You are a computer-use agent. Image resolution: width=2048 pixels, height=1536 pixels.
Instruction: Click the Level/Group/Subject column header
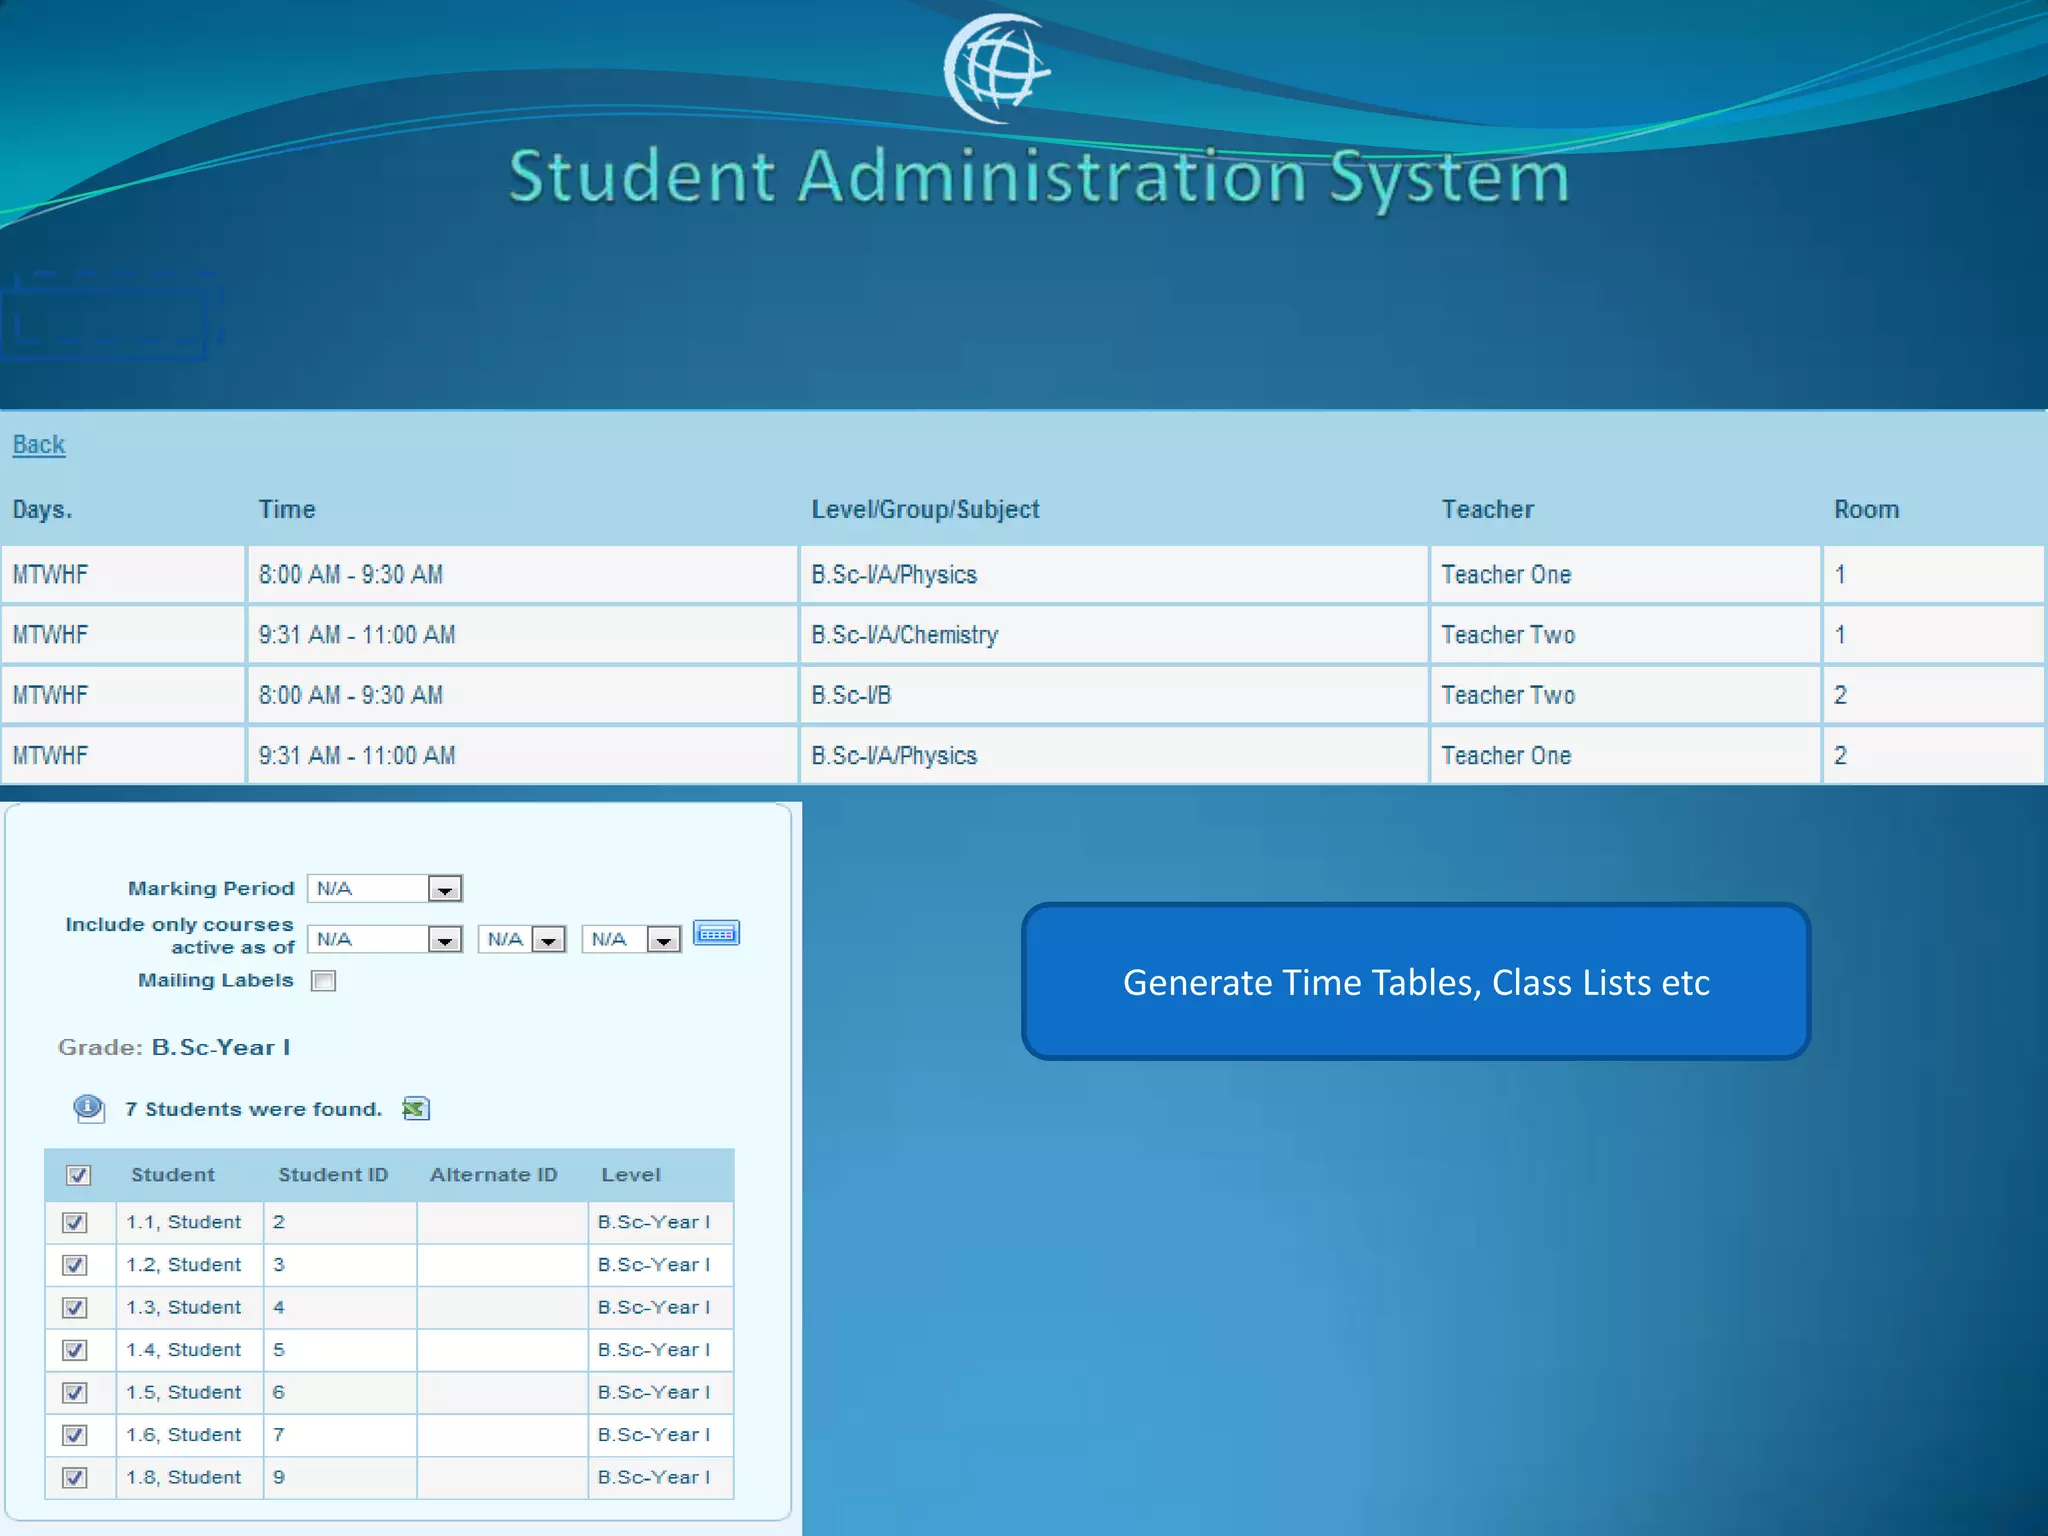click(925, 509)
